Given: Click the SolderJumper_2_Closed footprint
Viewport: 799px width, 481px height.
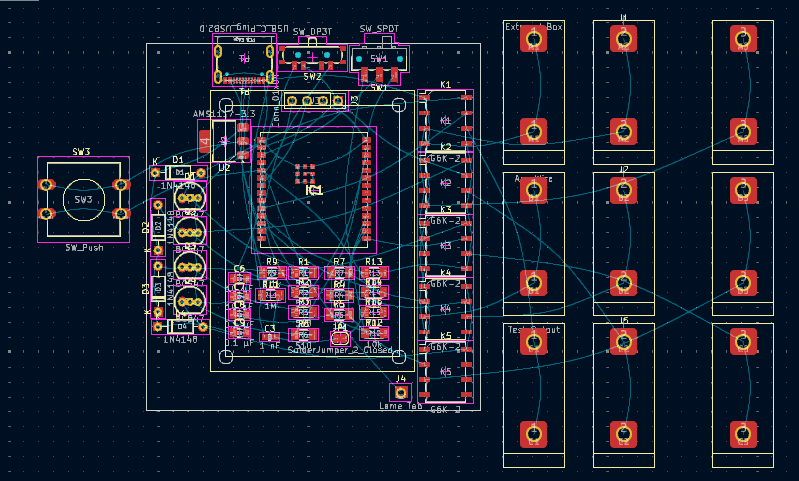Looking at the screenshot, I should [x=339, y=338].
